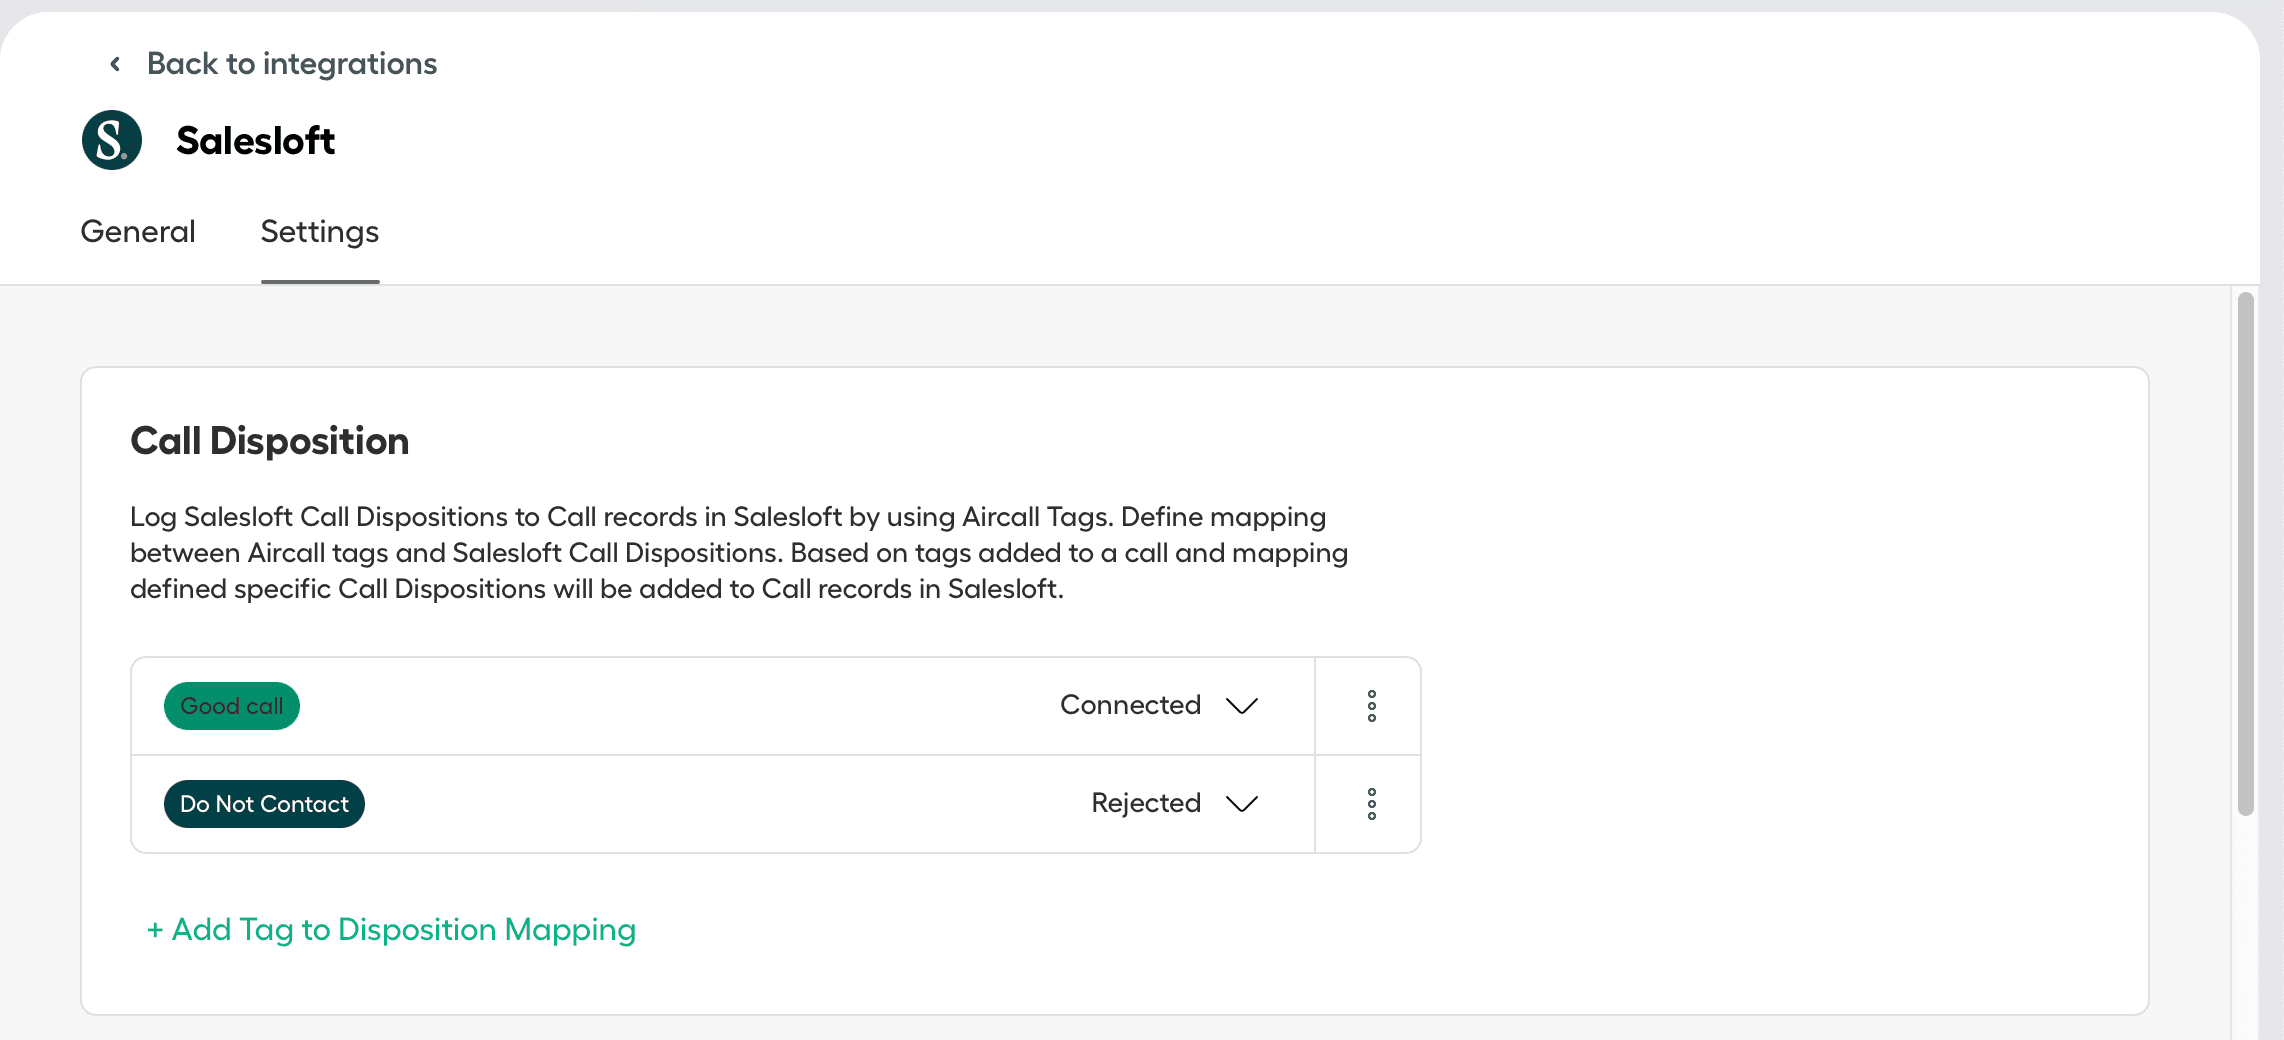Click the green Good call tag
The height and width of the screenshot is (1040, 2284).
(x=232, y=706)
